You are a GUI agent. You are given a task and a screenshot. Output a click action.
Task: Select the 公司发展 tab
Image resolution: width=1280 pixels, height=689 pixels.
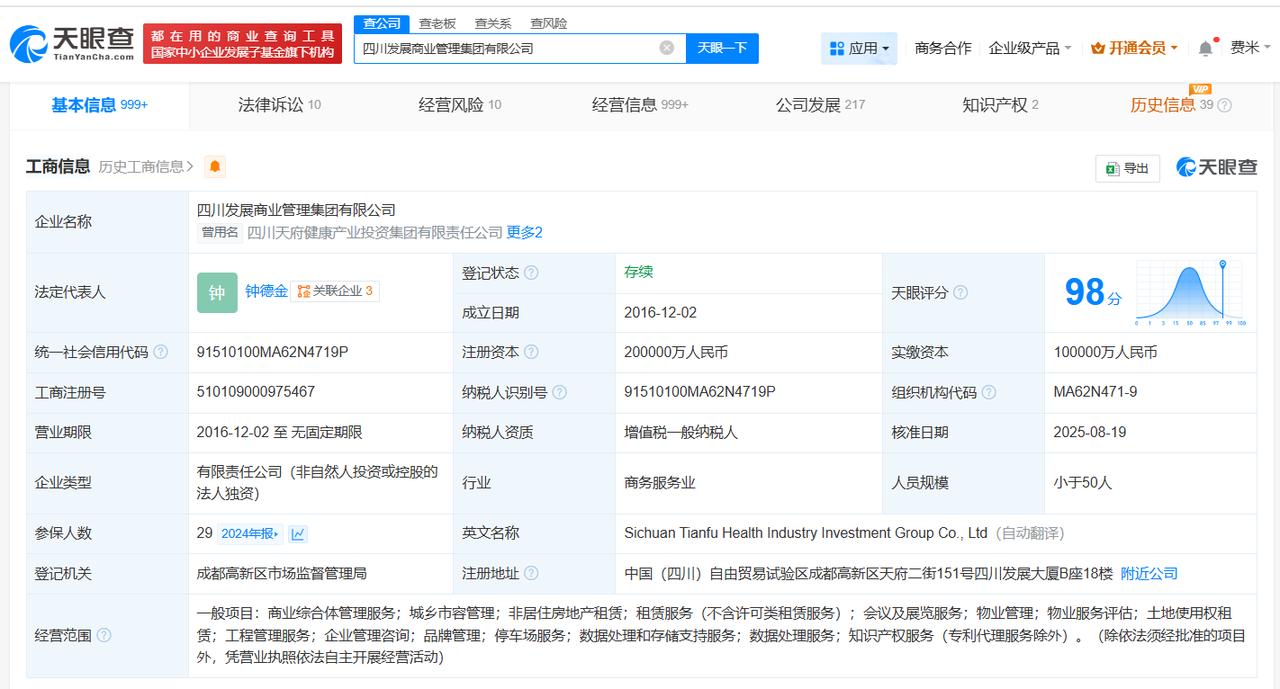click(x=820, y=105)
